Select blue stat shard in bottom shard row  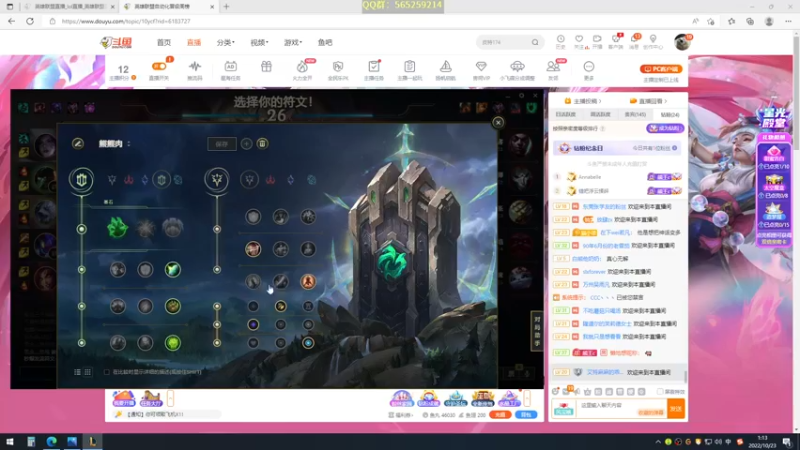point(308,343)
